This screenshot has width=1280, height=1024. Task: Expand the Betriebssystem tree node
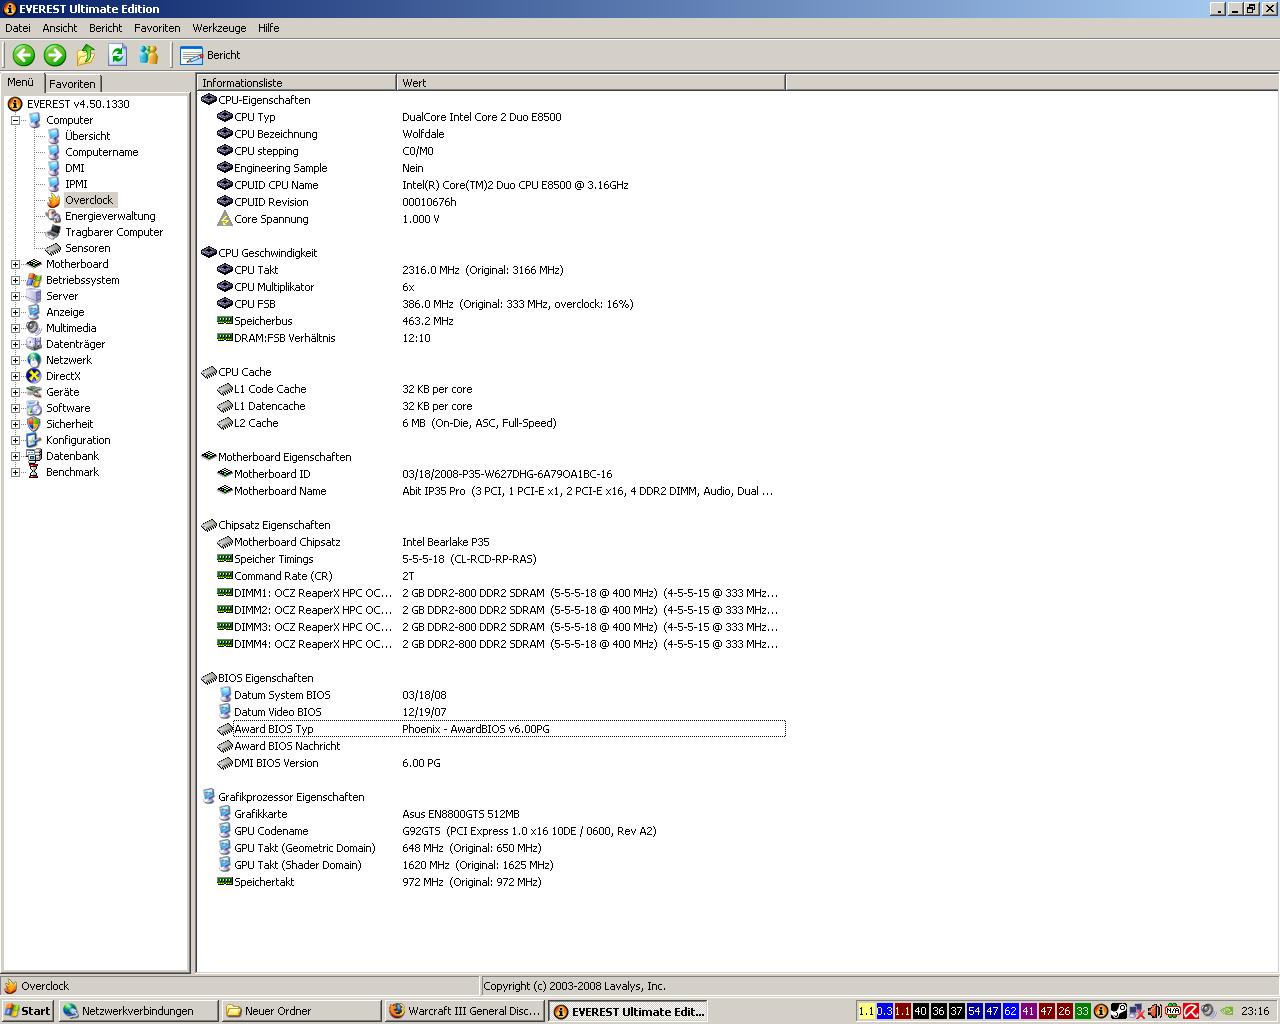[x=16, y=280]
